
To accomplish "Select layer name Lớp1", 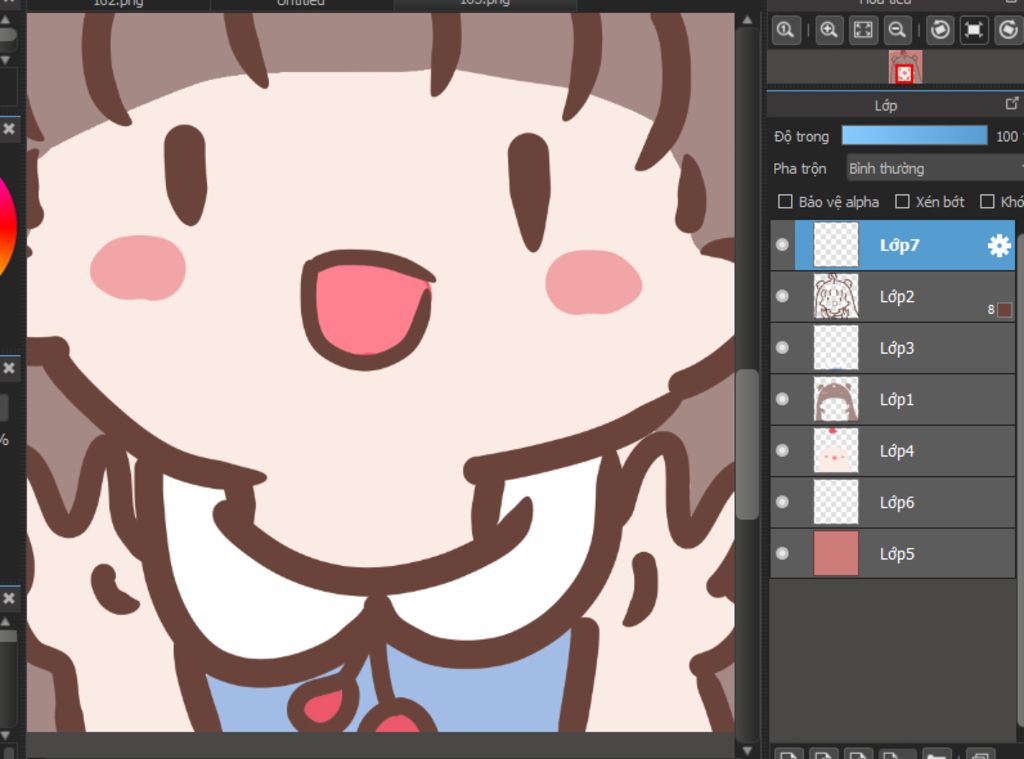I will 897,399.
